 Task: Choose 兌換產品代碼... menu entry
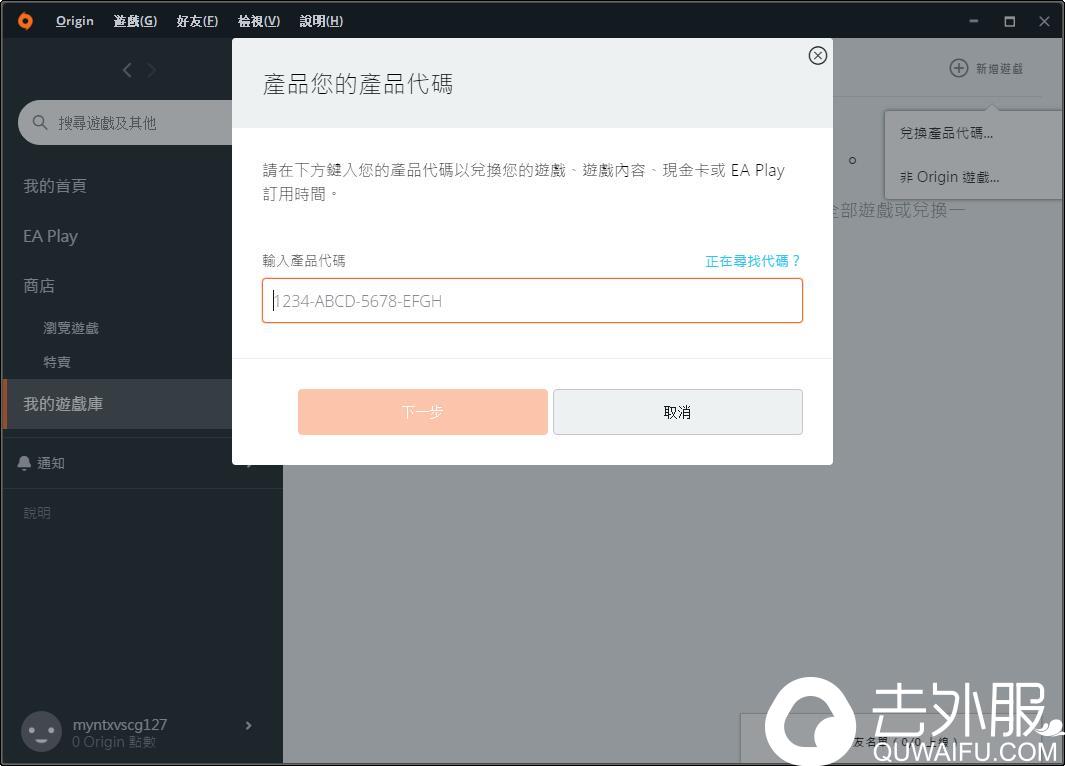tap(946, 133)
